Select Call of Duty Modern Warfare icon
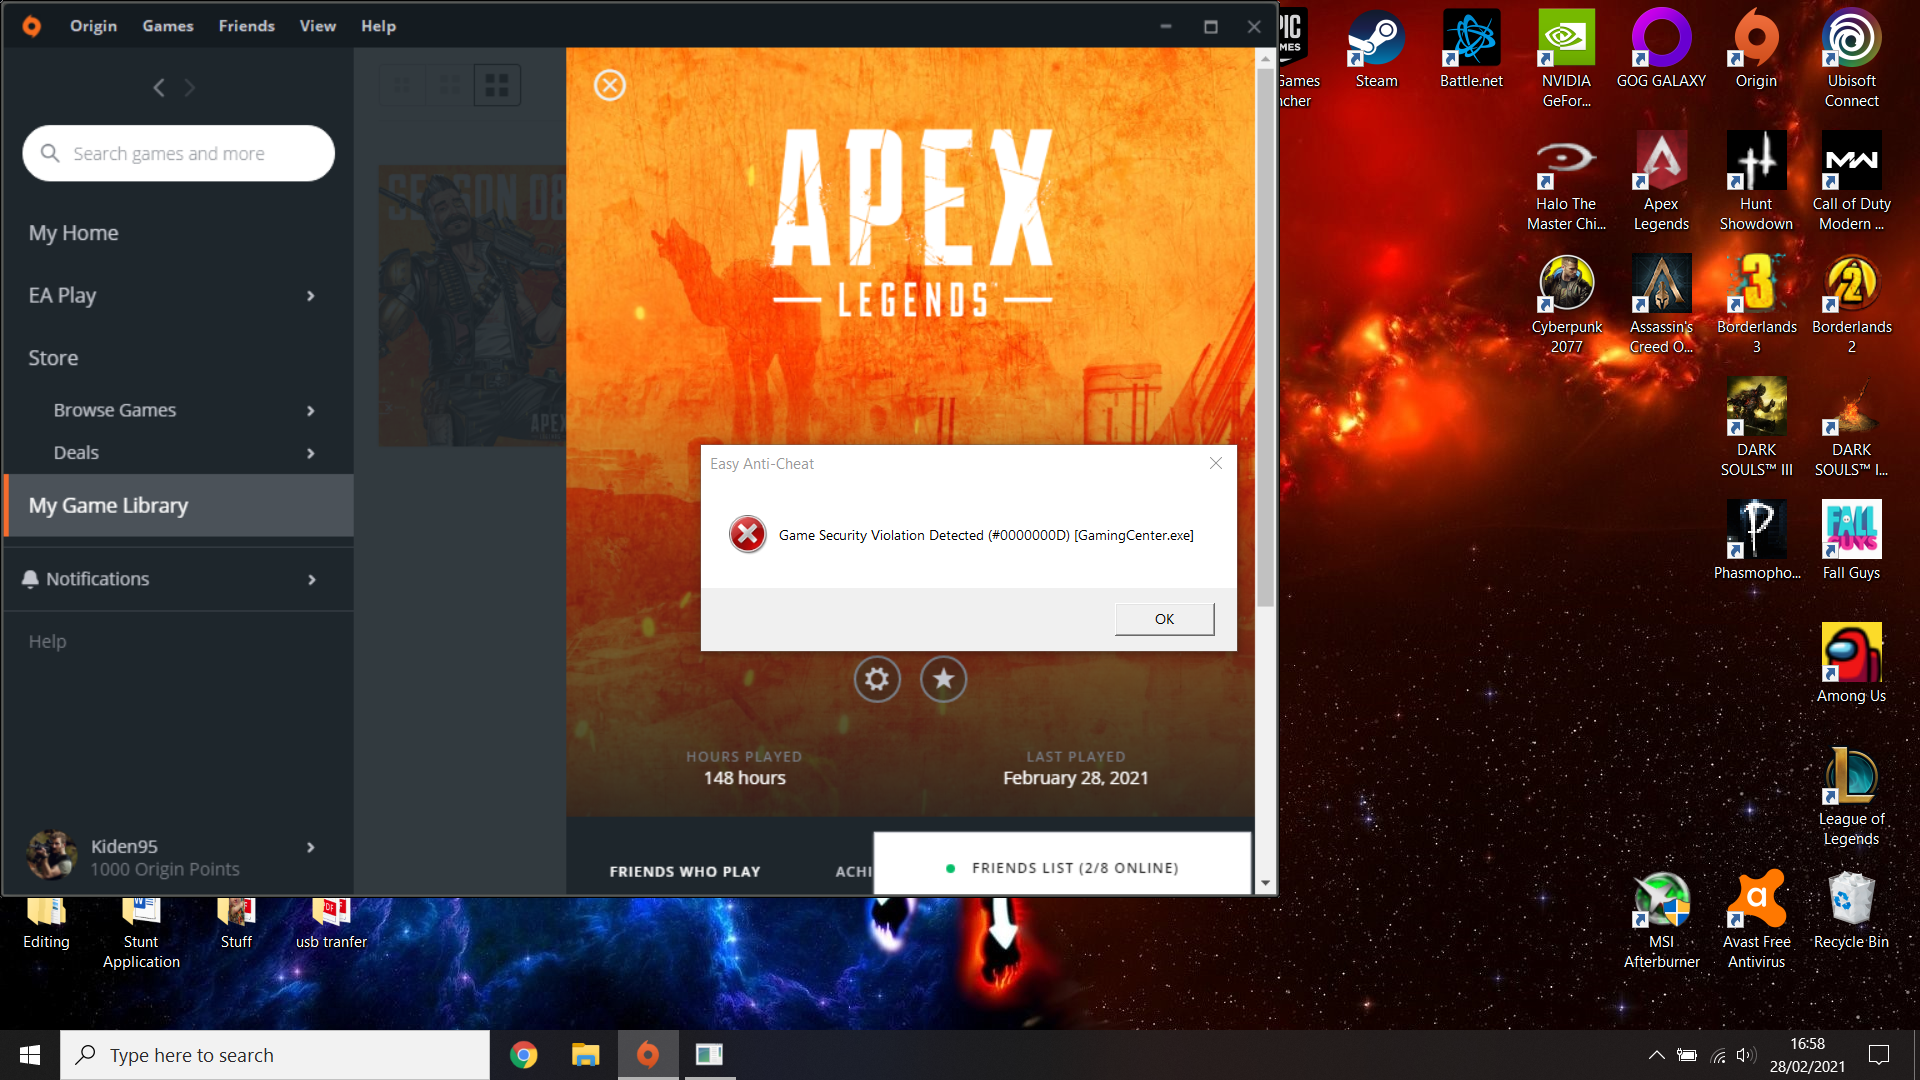This screenshot has width=1920, height=1080. click(1851, 182)
